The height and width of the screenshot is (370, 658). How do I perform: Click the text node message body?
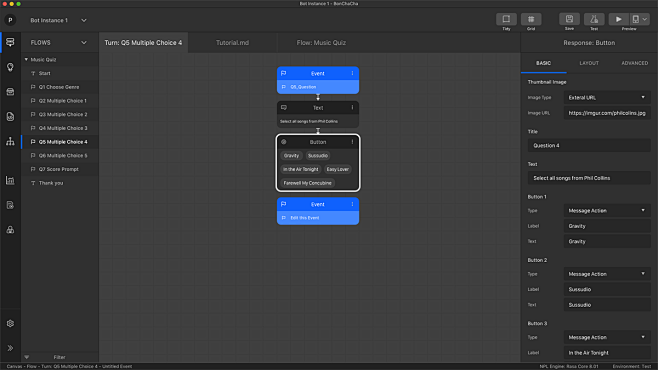tap(318, 122)
